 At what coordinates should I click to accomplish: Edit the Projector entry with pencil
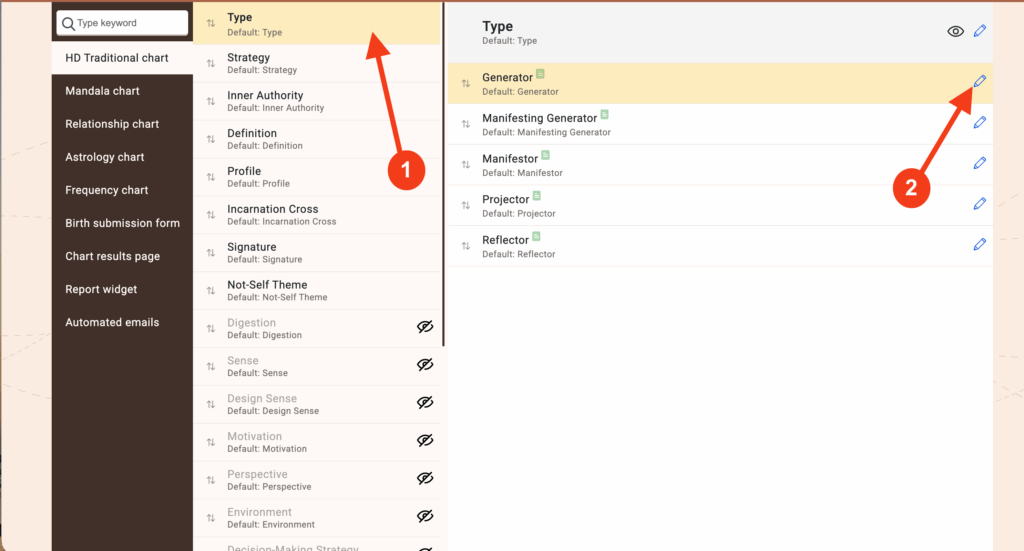point(979,204)
